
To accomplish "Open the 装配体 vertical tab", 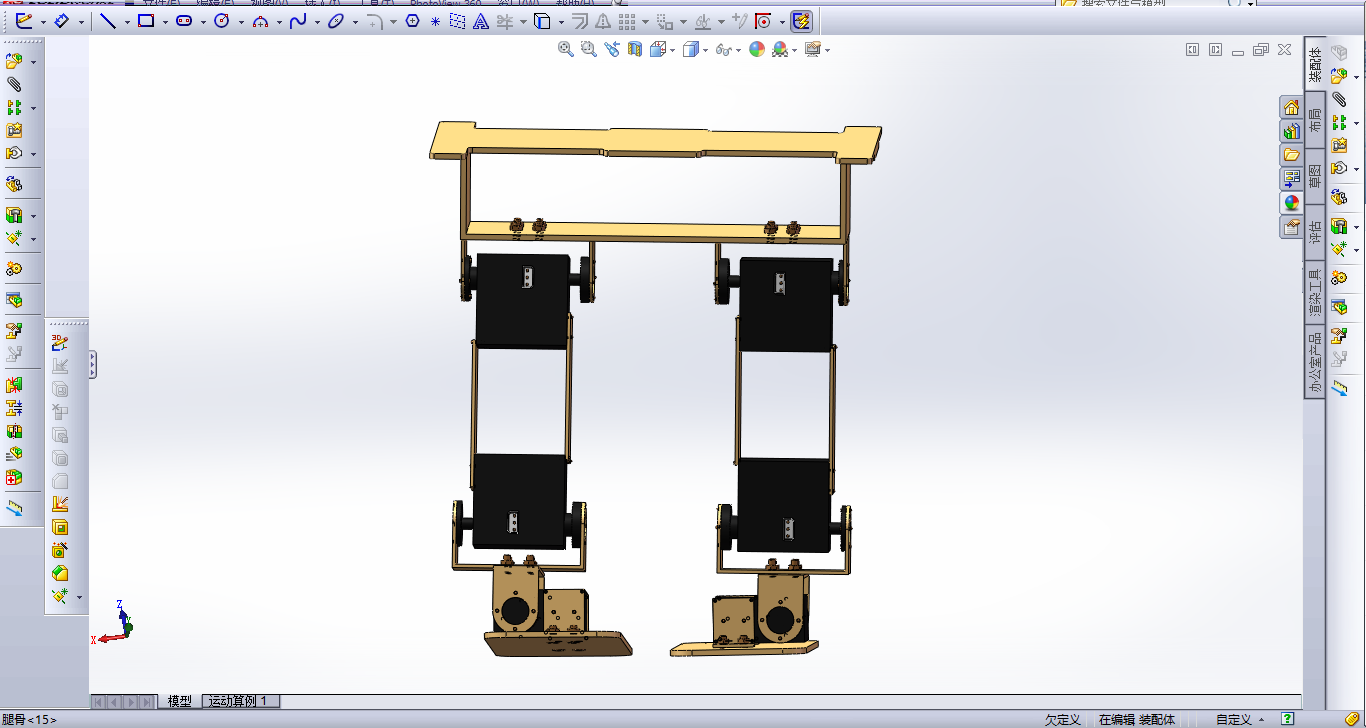I will pos(1314,66).
